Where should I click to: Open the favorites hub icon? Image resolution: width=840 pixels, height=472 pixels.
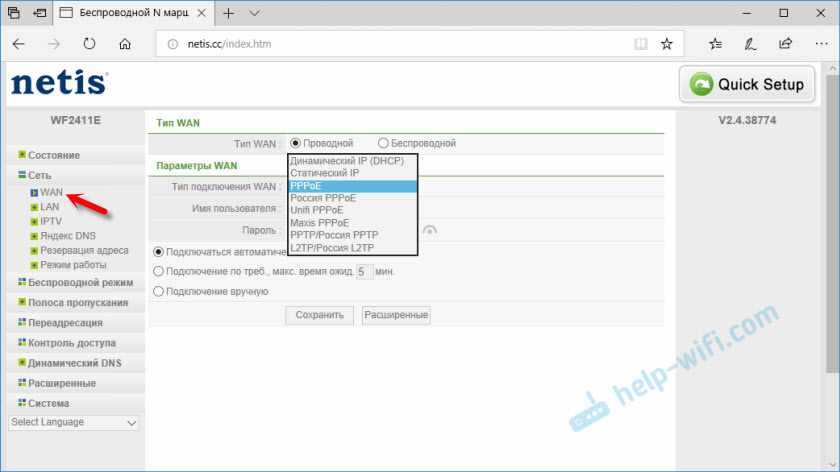[716, 44]
